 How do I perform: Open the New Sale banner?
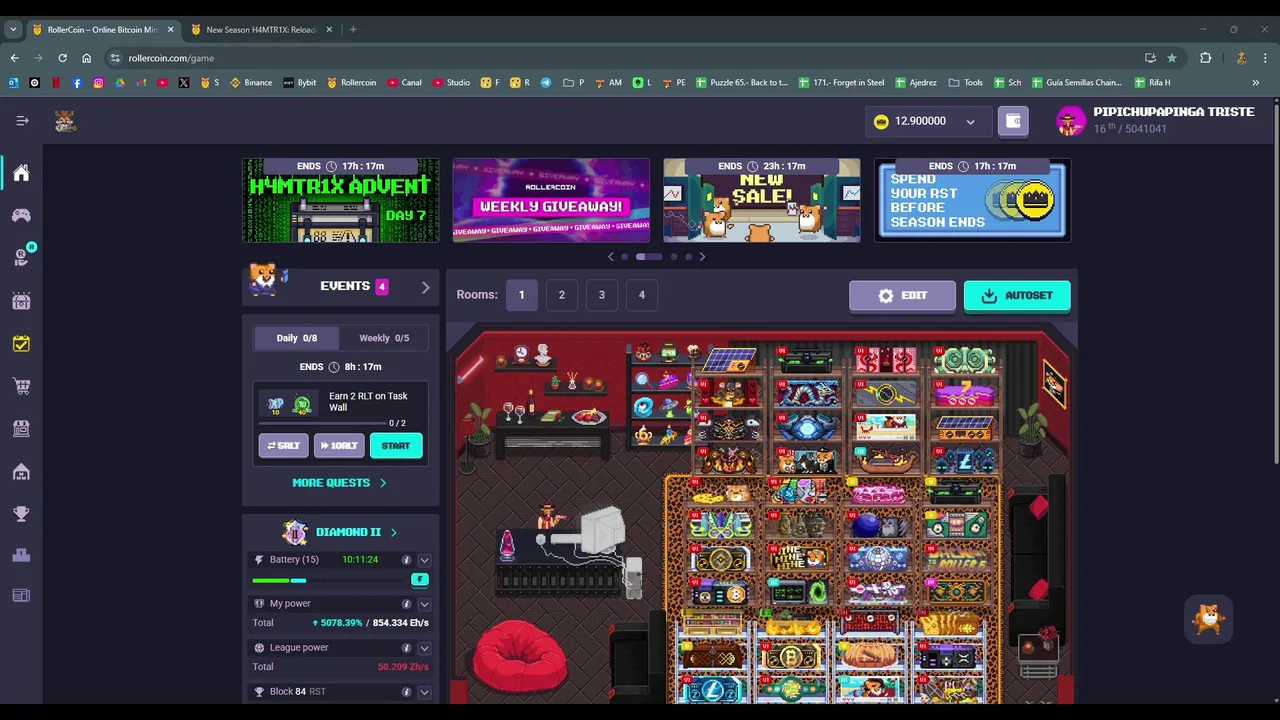pos(762,201)
